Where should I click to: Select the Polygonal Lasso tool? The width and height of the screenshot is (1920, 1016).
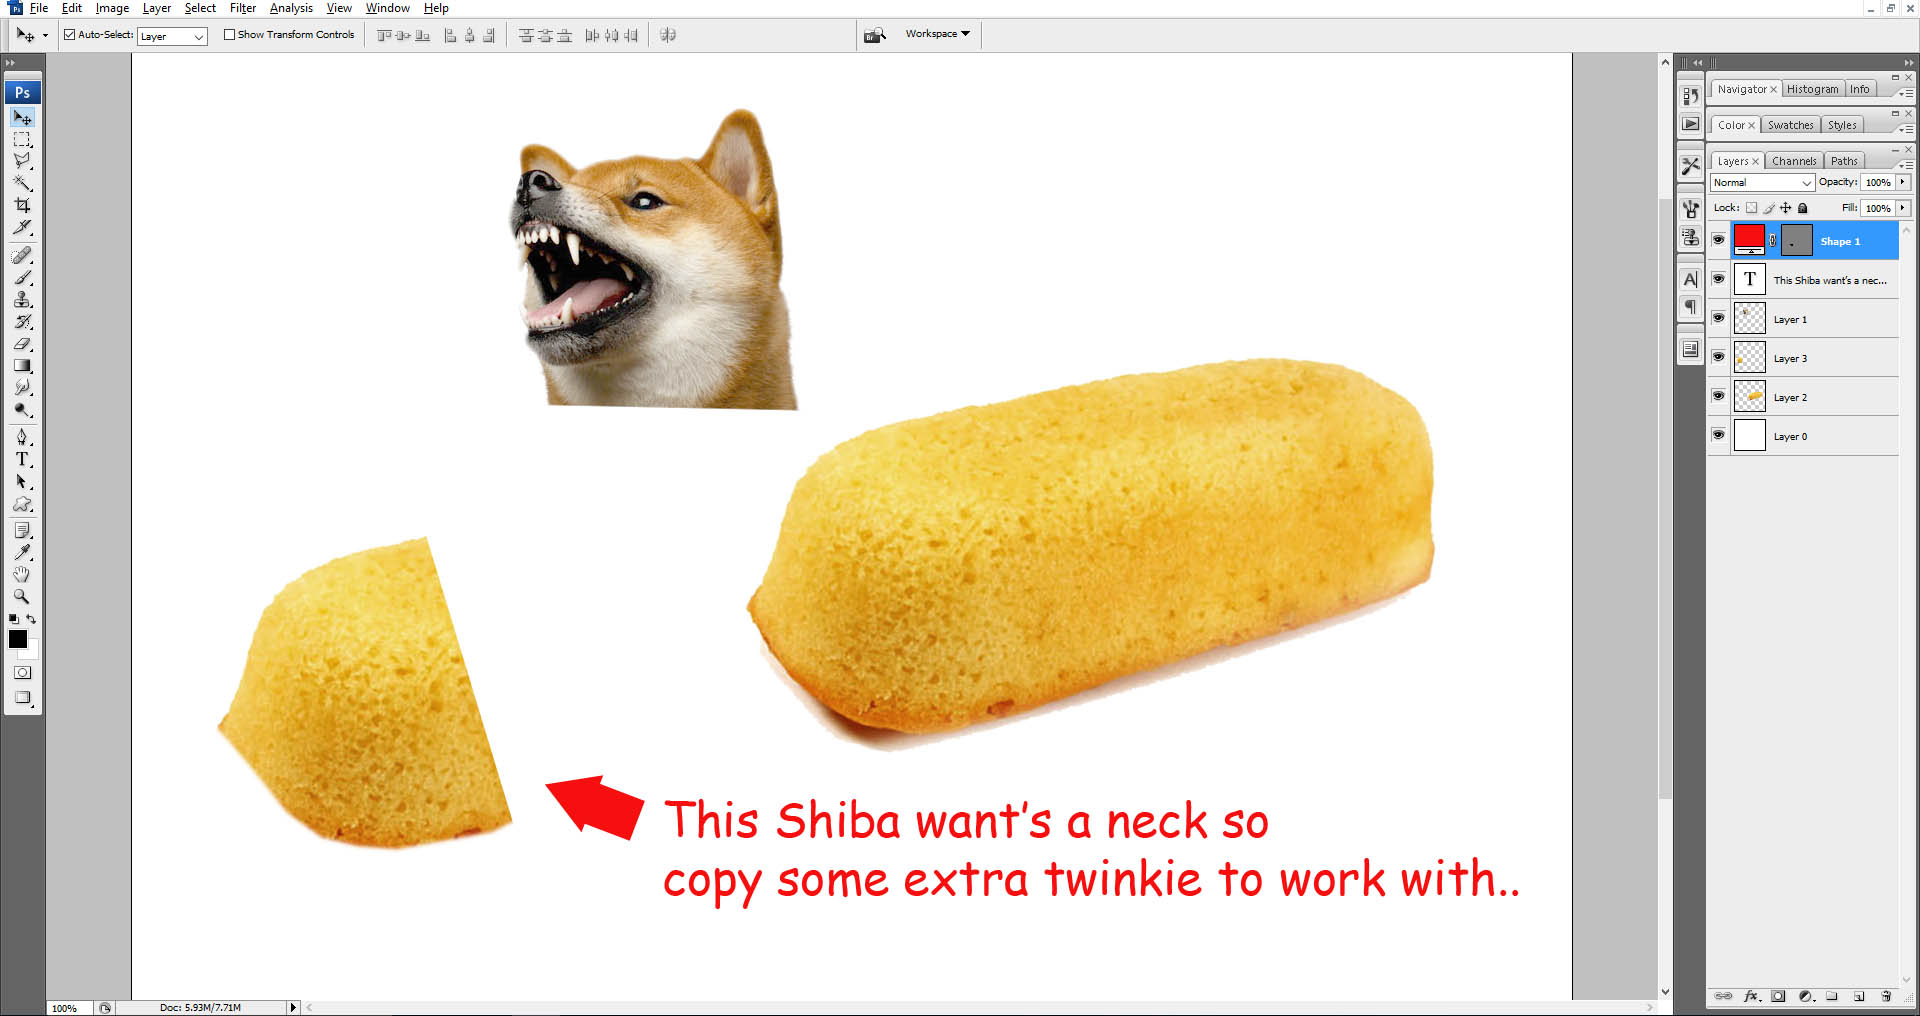[x=22, y=161]
